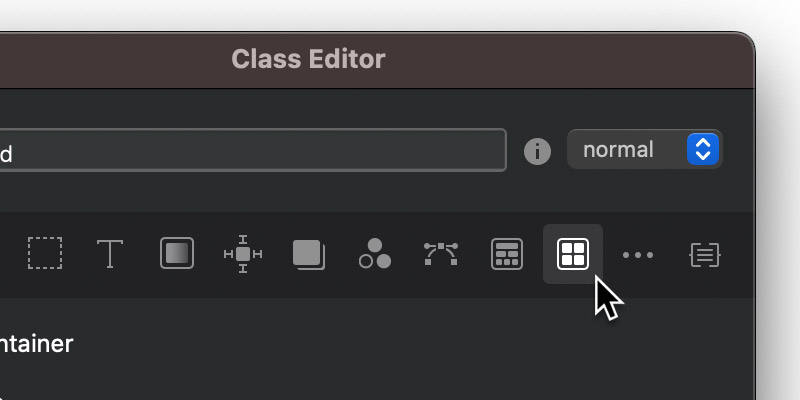Screen dimensions: 800x400
Task: Open the bracketed code lines icon
Action: click(x=705, y=254)
